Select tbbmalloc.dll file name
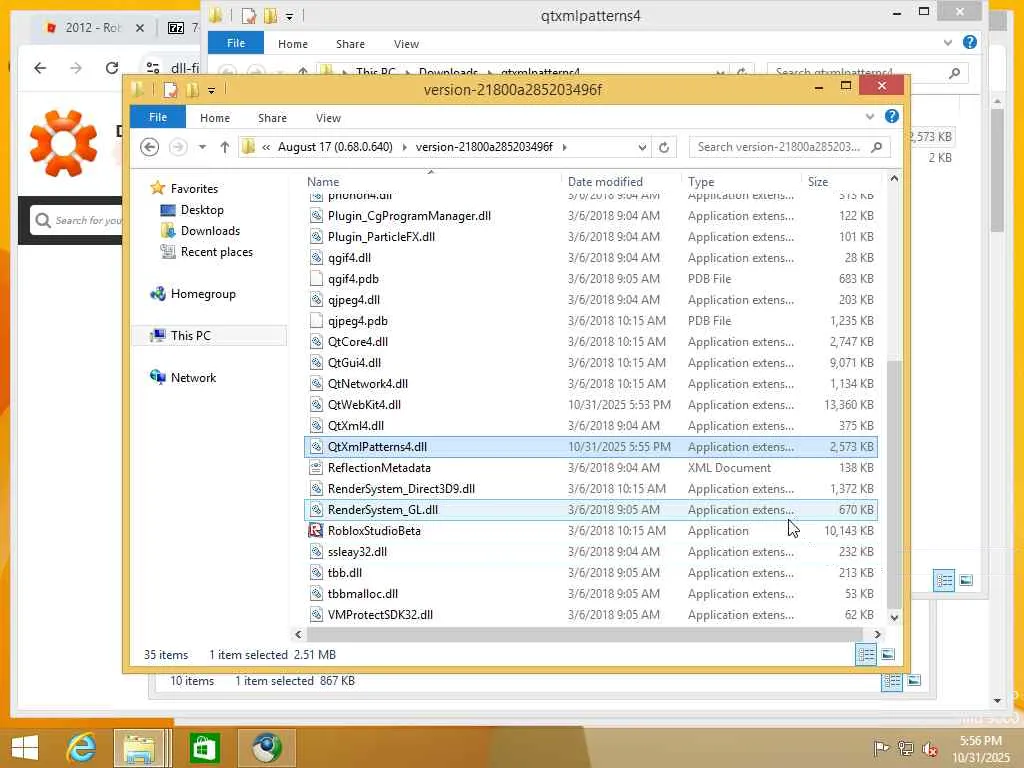 click(x=362, y=594)
